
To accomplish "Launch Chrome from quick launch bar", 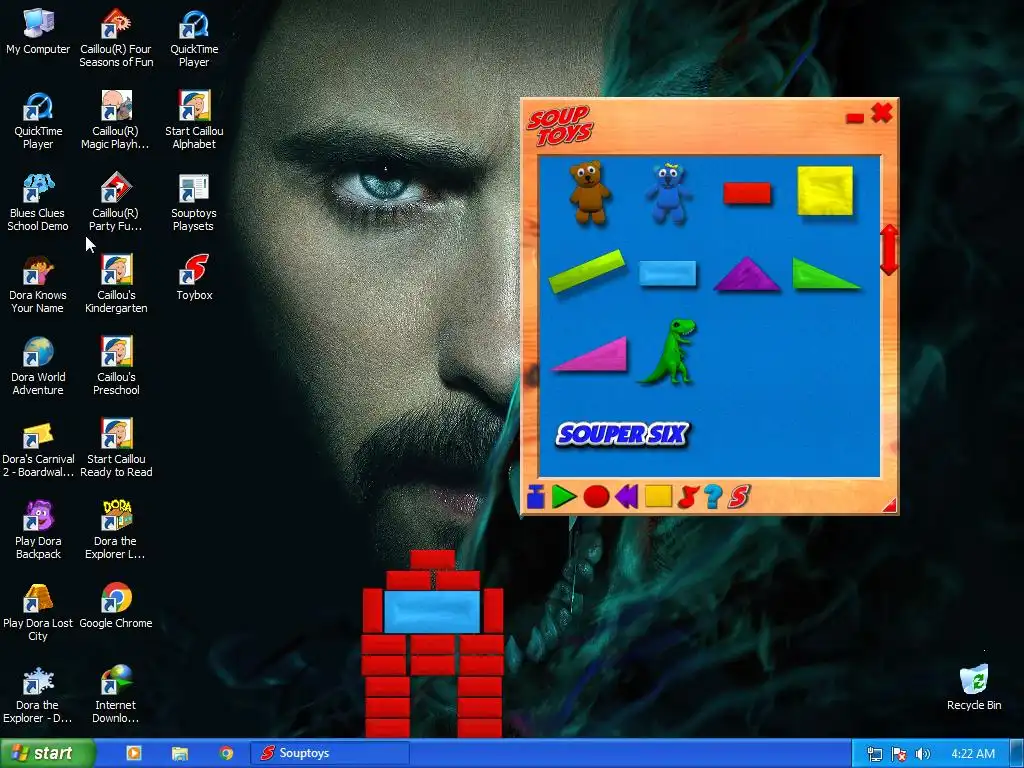I will 227,754.
